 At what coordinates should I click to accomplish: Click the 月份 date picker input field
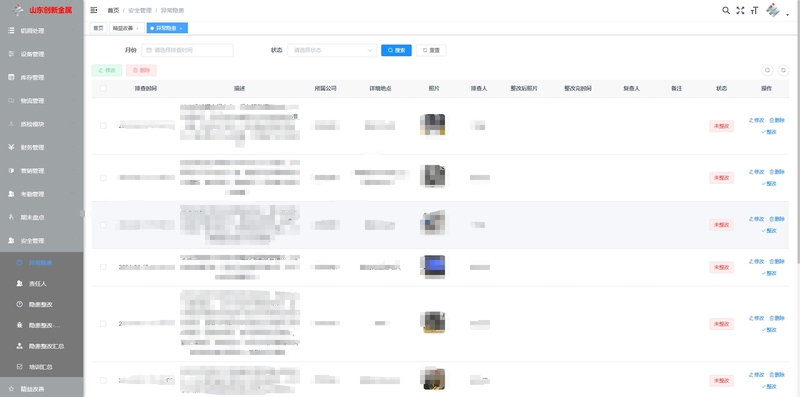tap(187, 50)
